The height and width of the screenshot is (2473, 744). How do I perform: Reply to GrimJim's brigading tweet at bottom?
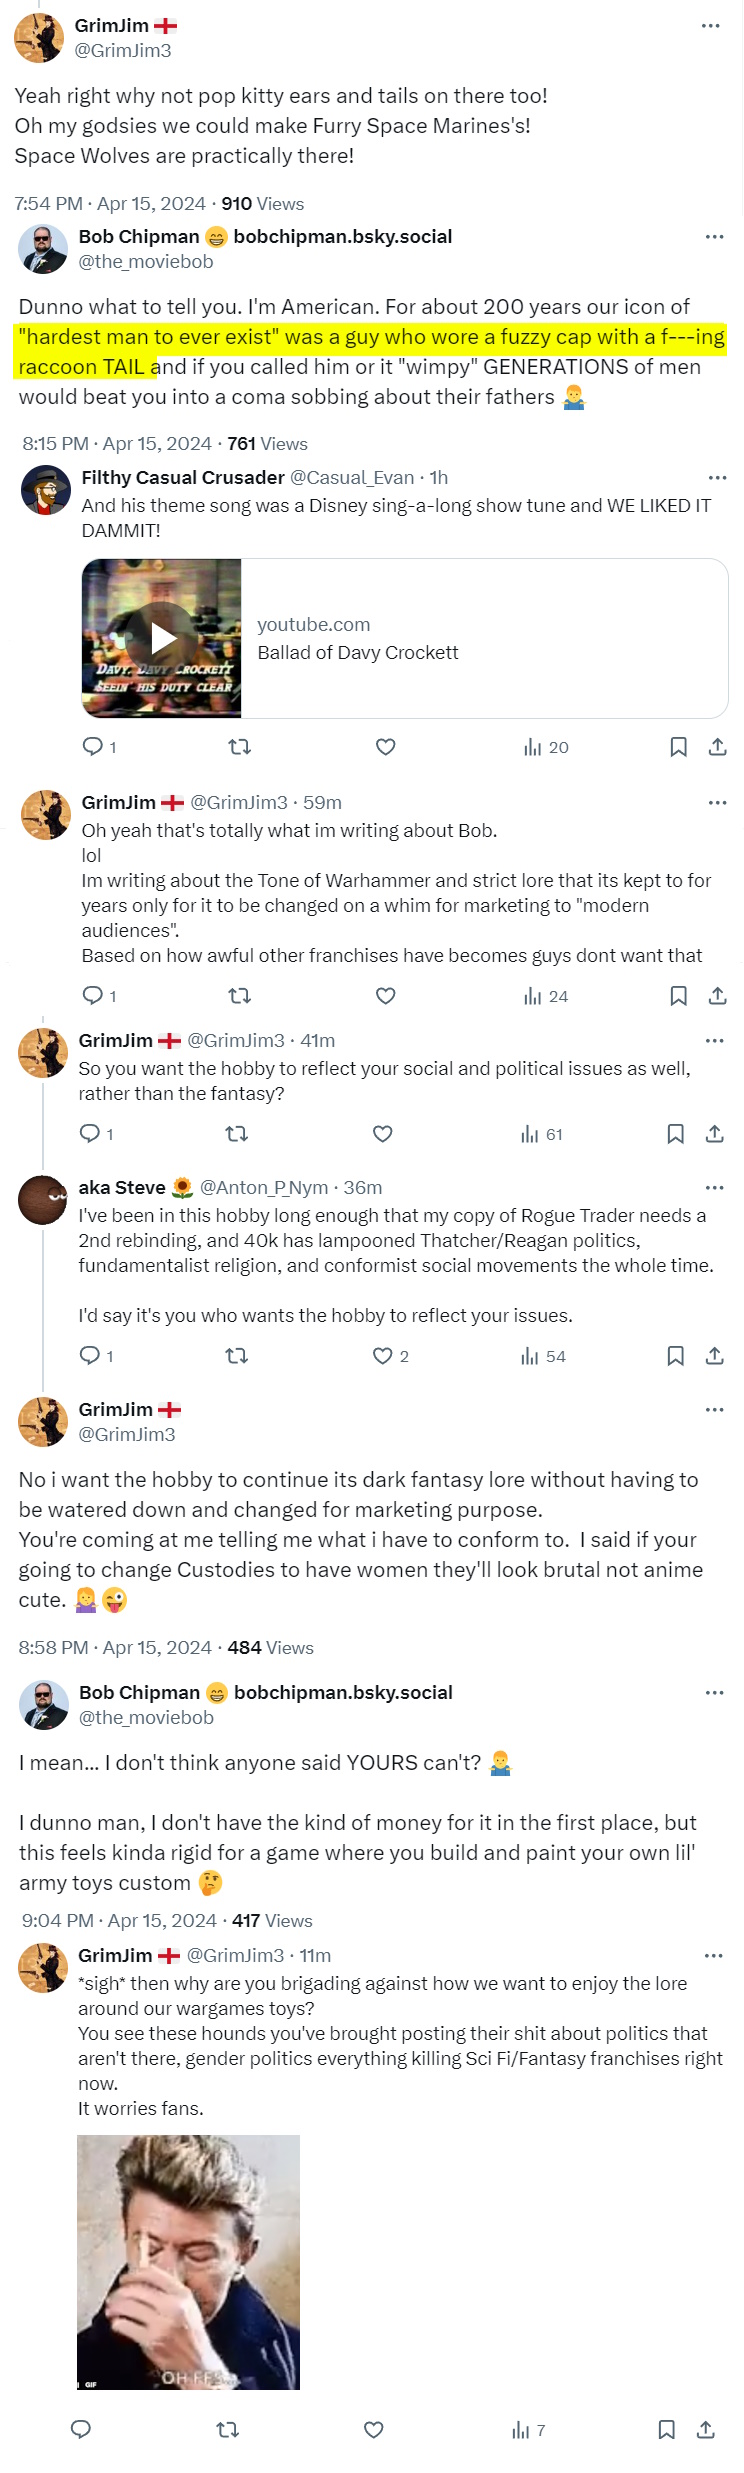[x=82, y=2429]
